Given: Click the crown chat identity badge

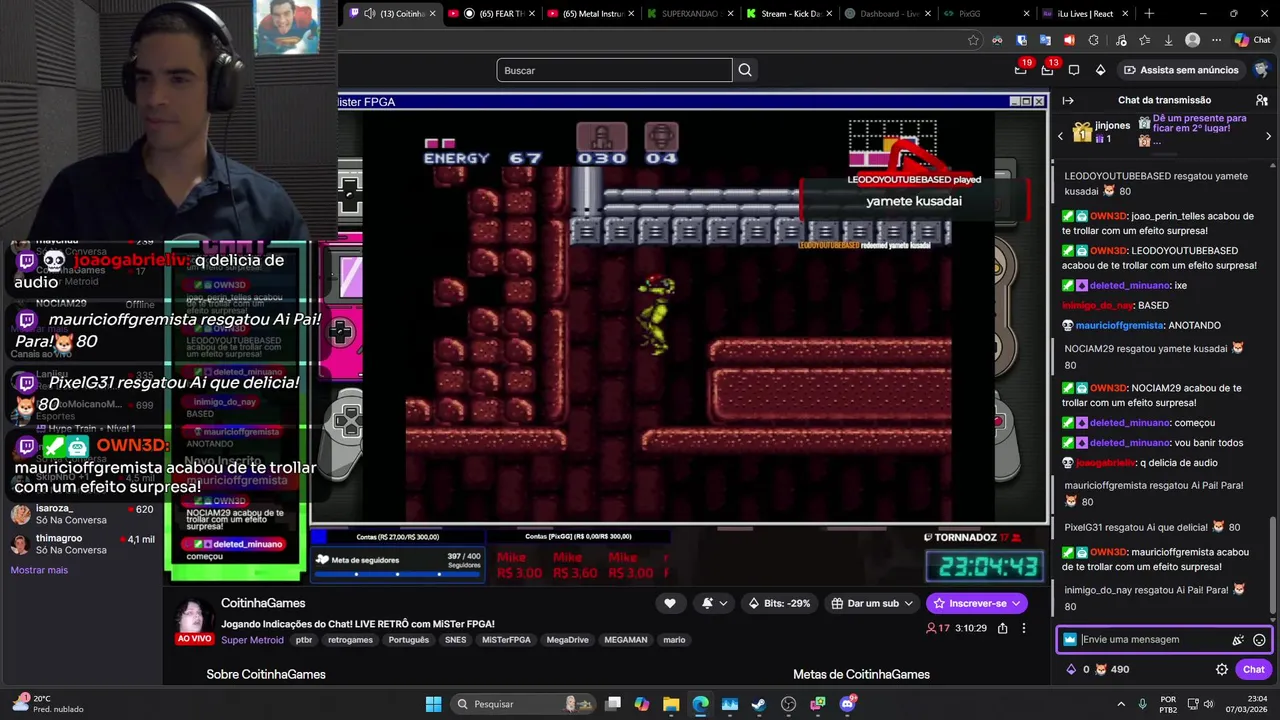Looking at the screenshot, I should (x=1069, y=640).
